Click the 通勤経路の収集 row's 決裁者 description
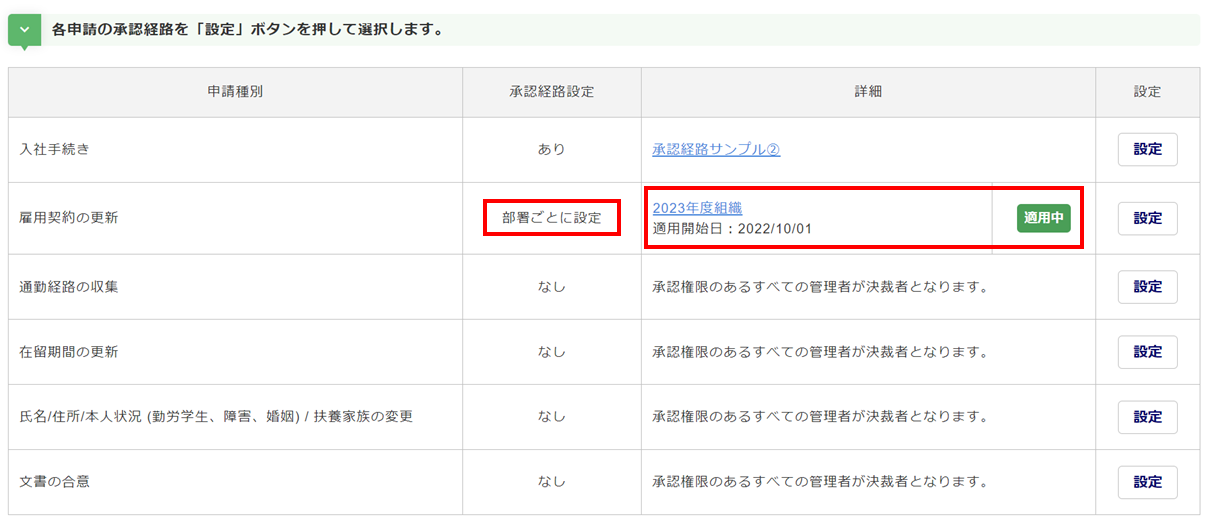This screenshot has height=519, width=1209. [820, 287]
